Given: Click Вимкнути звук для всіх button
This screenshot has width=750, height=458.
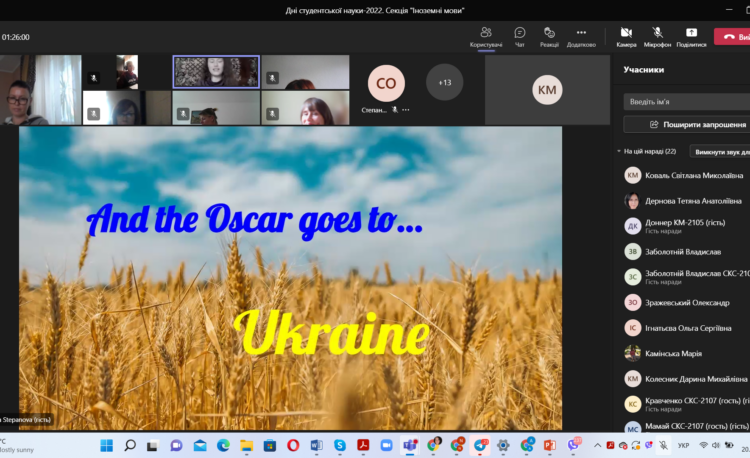Looking at the screenshot, I should (x=720, y=152).
